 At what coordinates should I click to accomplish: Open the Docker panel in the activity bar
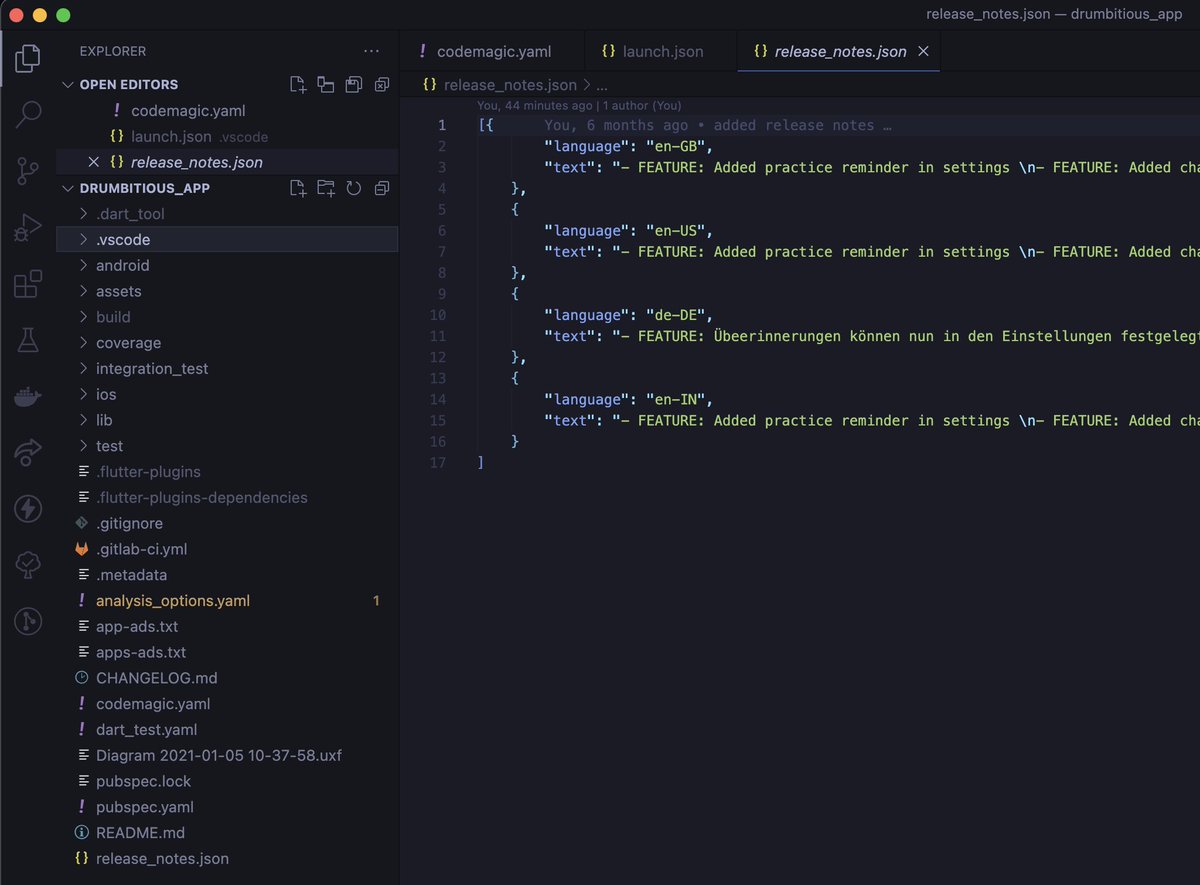pyautogui.click(x=27, y=395)
